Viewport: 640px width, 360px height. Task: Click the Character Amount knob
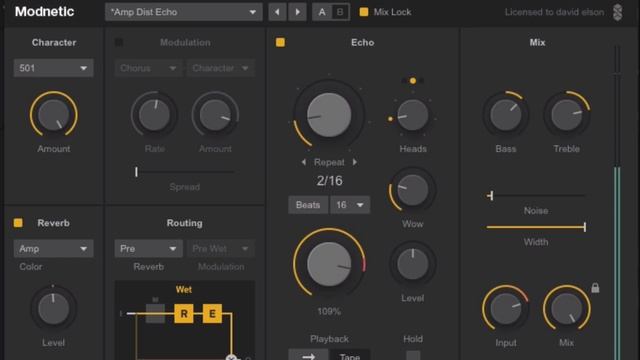[x=53, y=114]
